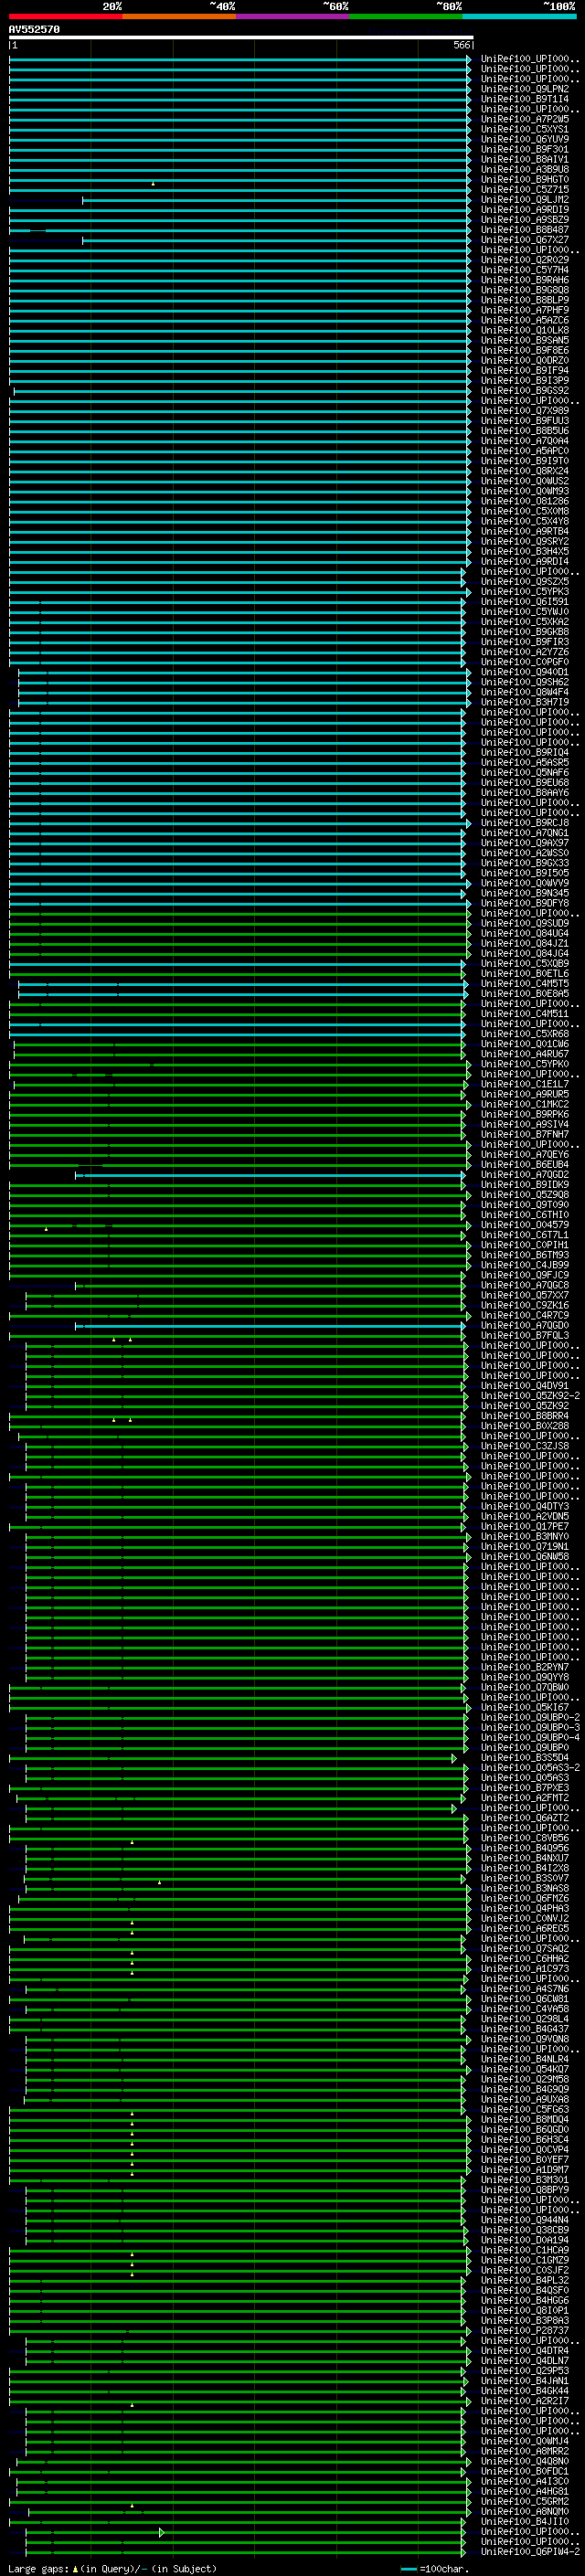585x2576 pixels.
Task: Select hit label UniRef100_C5X4Y8
Action: tap(525, 521)
